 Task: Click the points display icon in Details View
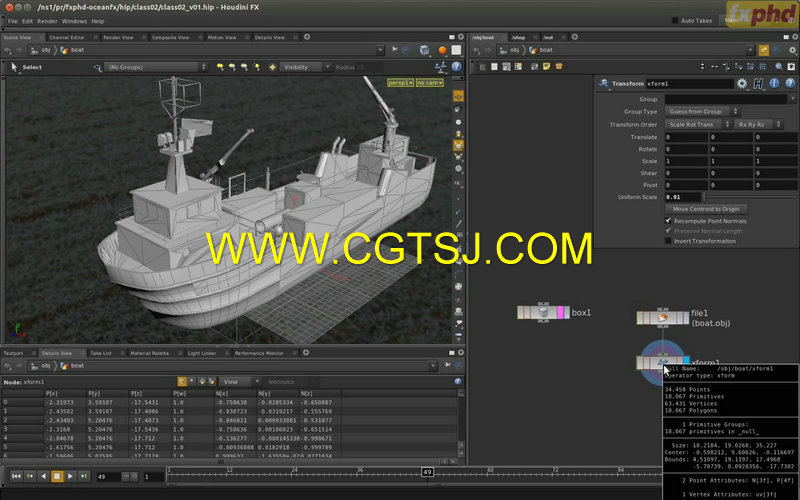182,382
